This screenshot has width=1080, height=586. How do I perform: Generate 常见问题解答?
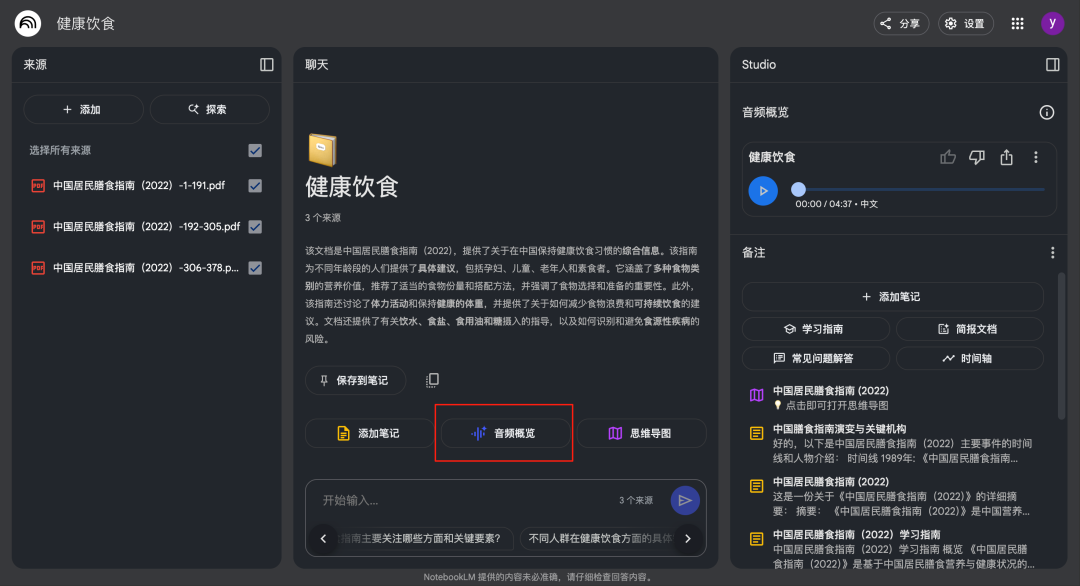(x=816, y=358)
